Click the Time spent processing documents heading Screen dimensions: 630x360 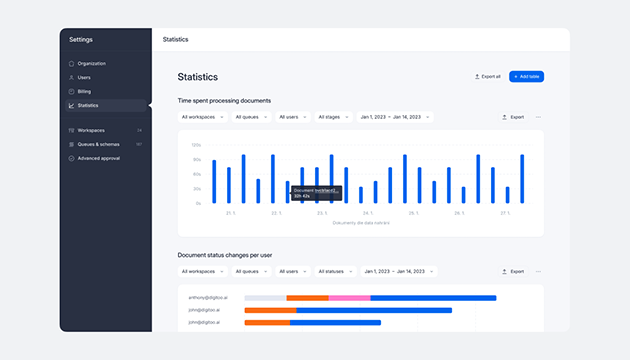point(224,100)
